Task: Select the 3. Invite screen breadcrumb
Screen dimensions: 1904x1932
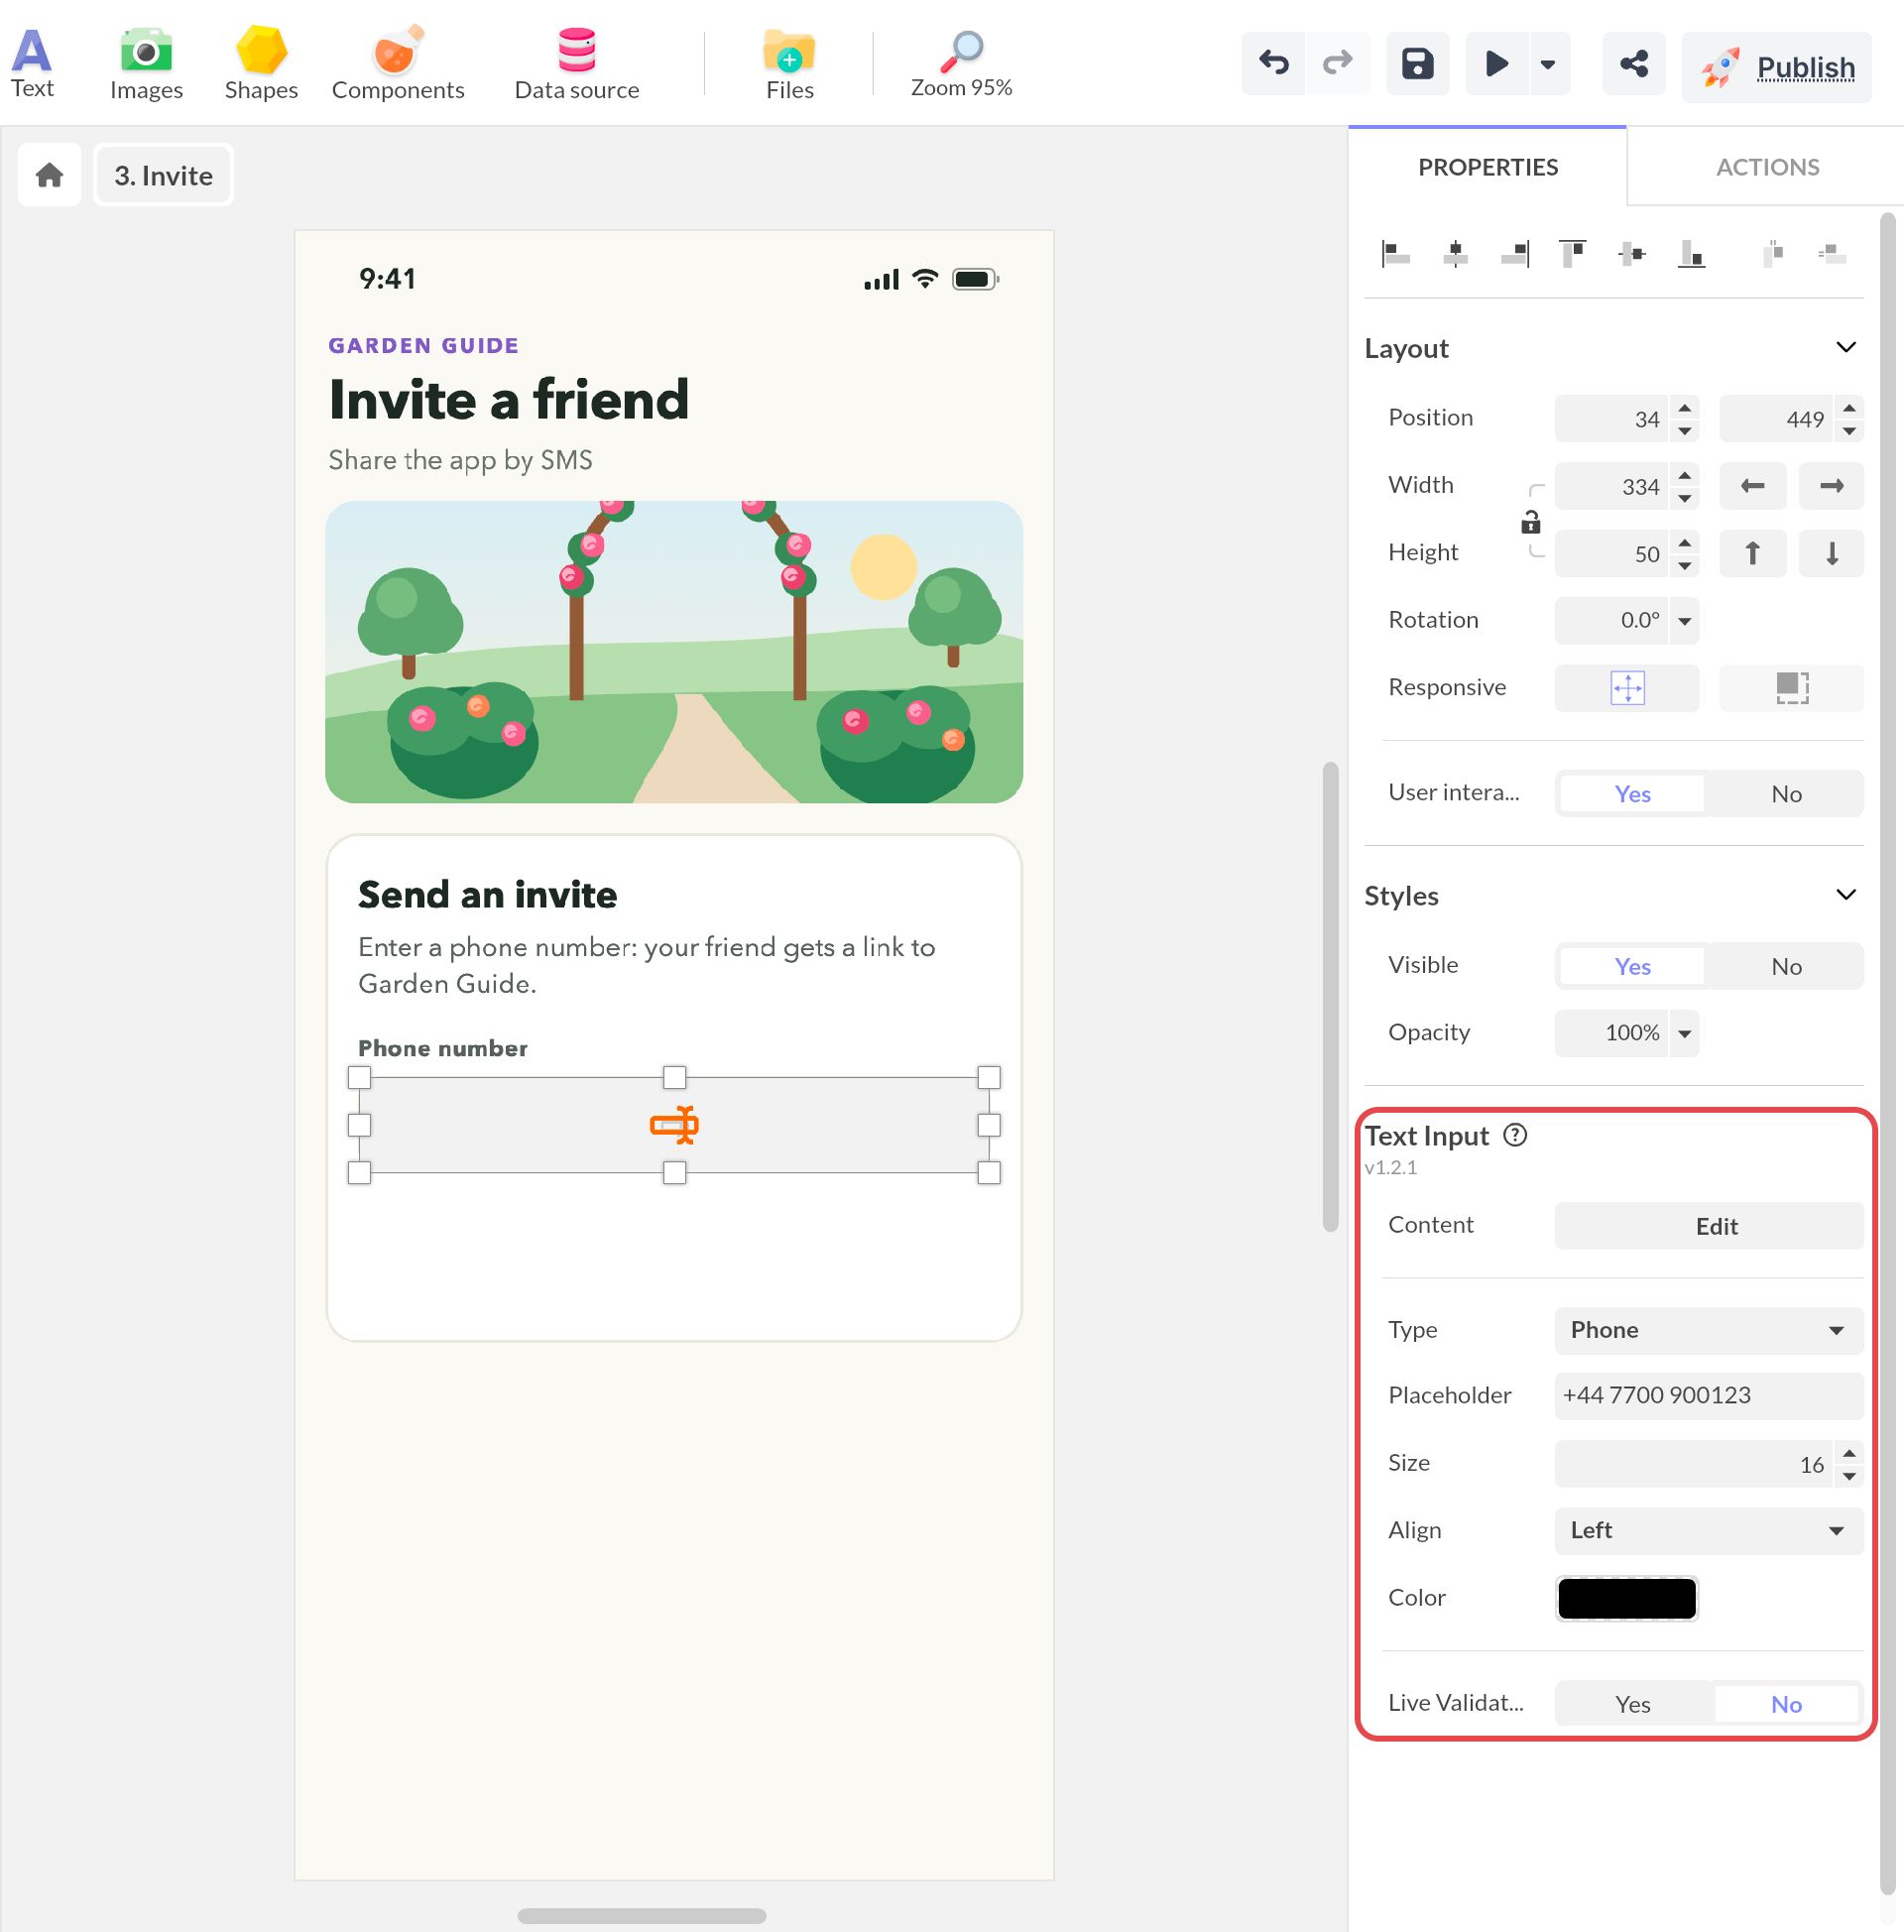Action: [163, 175]
